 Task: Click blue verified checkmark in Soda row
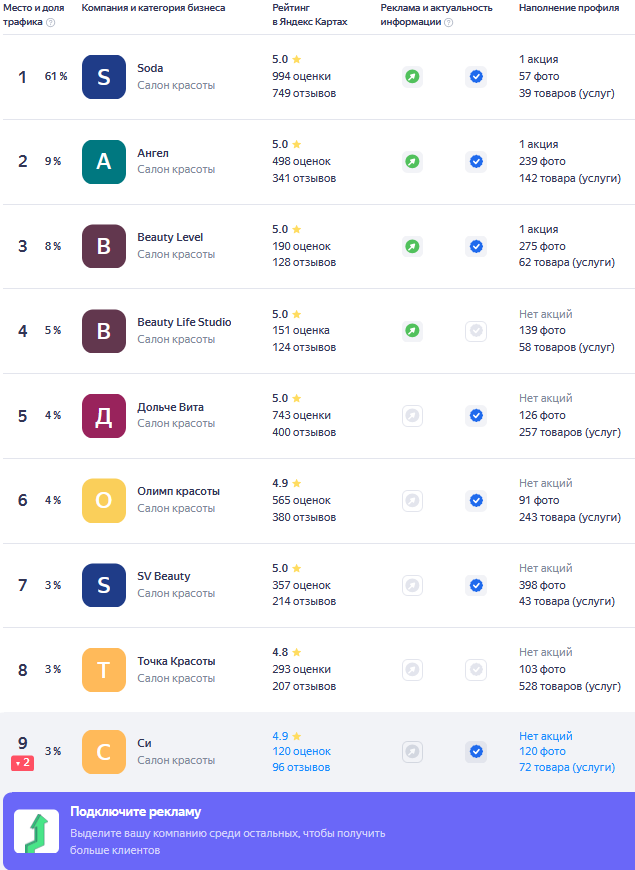click(476, 77)
